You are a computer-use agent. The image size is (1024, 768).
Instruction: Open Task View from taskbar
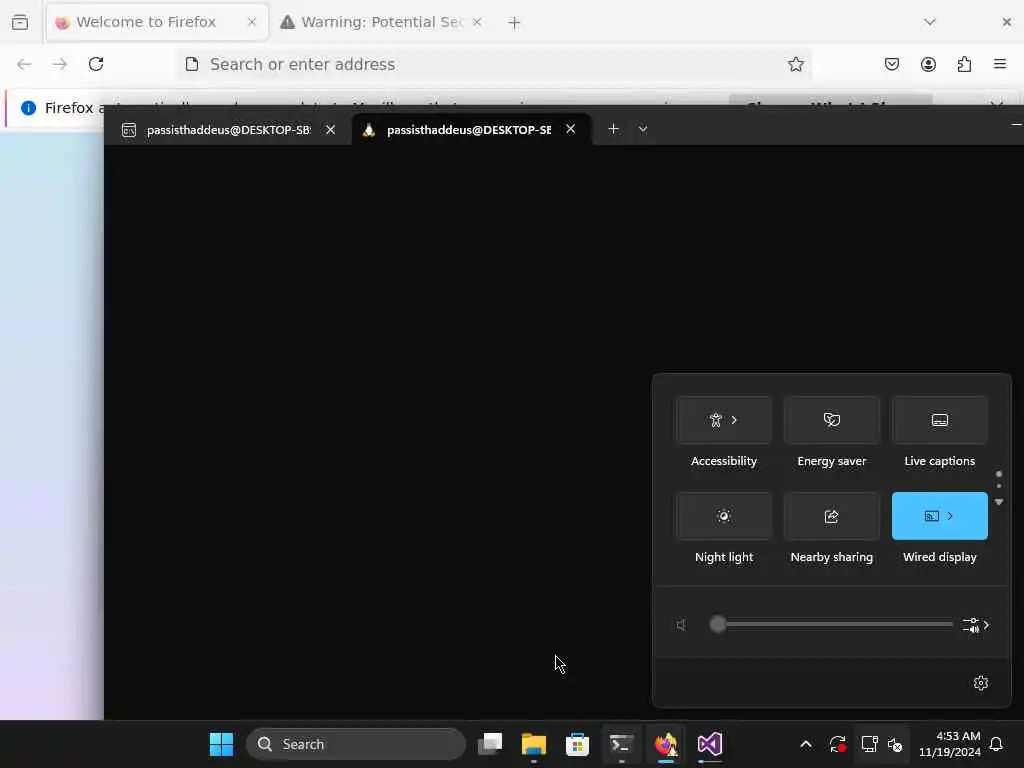(x=490, y=744)
